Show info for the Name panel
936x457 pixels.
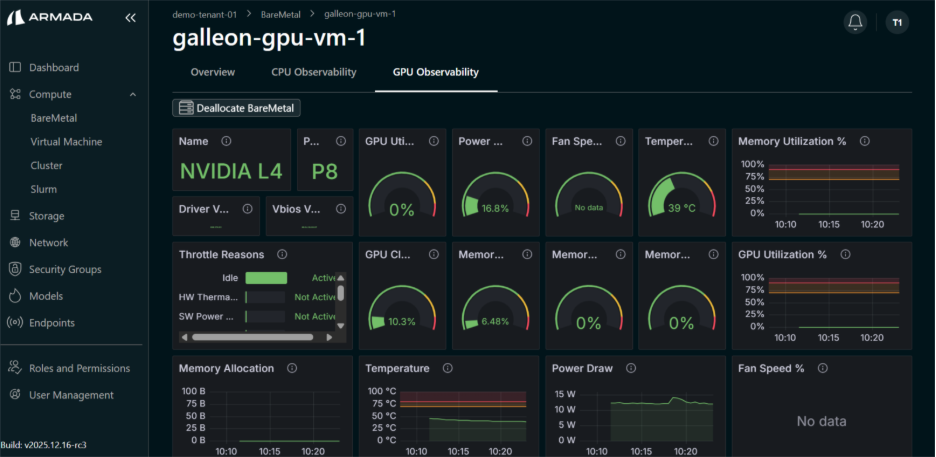(x=226, y=141)
